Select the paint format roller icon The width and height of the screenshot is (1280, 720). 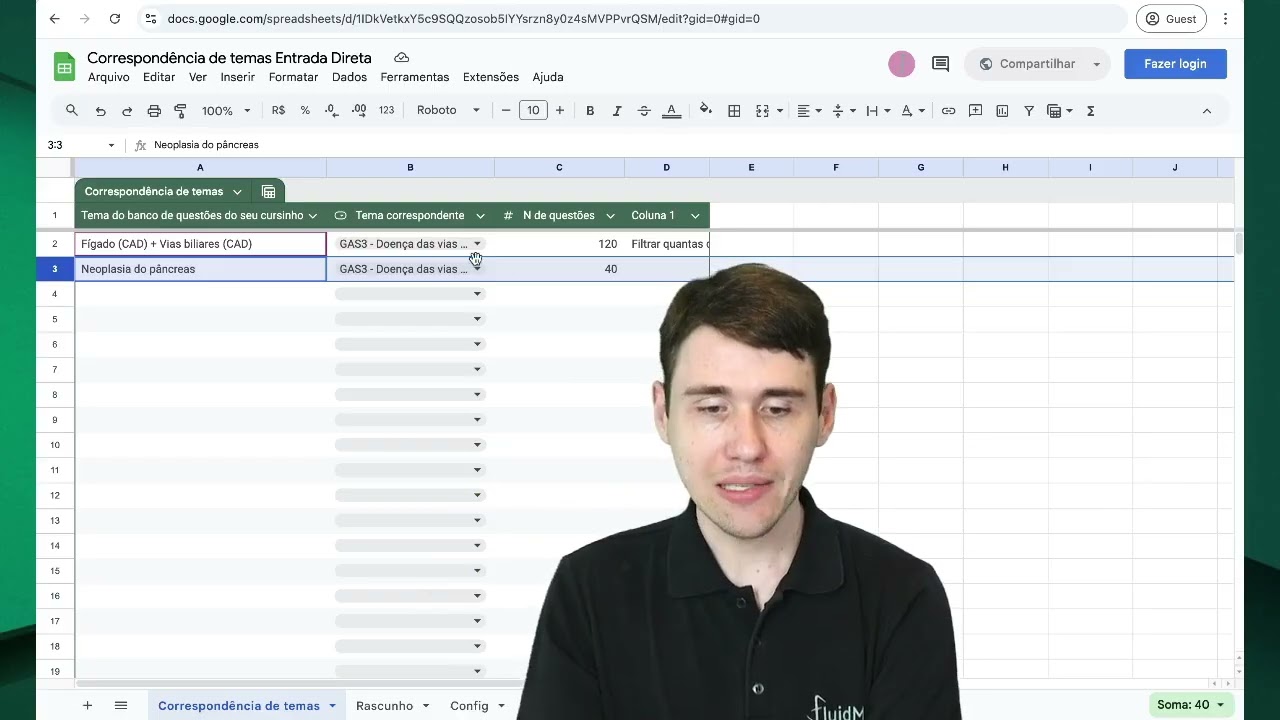tap(180, 111)
